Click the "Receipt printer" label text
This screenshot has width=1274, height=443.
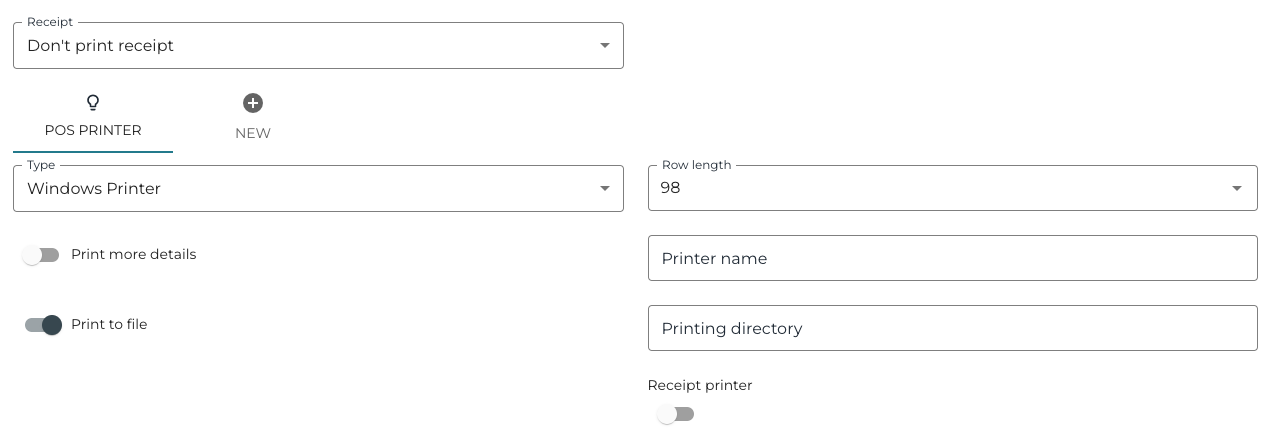700,385
